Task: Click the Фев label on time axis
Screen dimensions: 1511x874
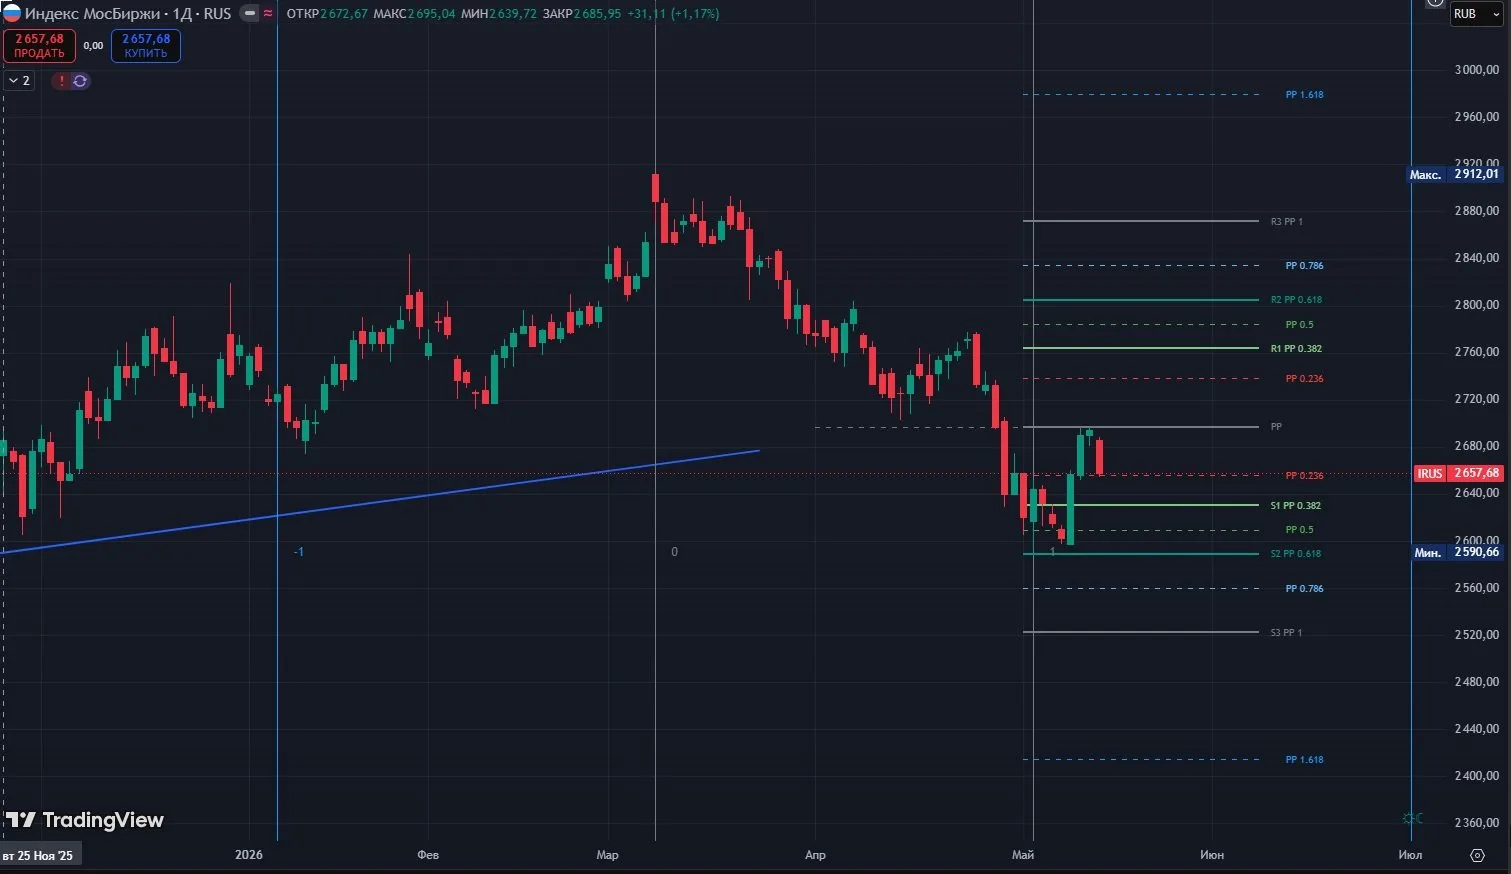Action: (428, 855)
